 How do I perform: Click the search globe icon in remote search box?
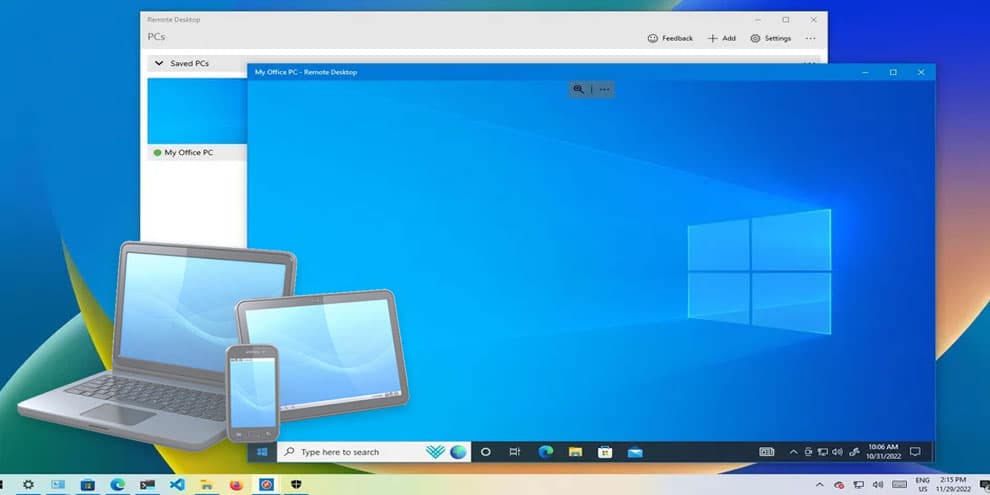click(458, 452)
